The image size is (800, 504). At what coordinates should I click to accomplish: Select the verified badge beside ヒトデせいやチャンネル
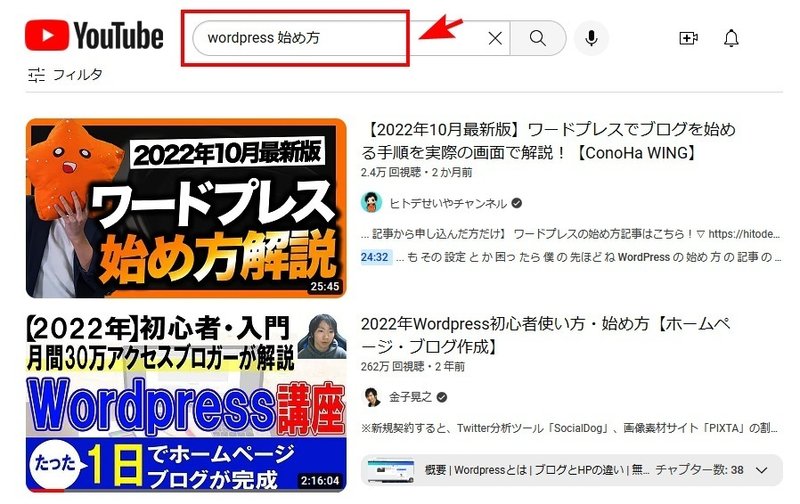click(516, 204)
